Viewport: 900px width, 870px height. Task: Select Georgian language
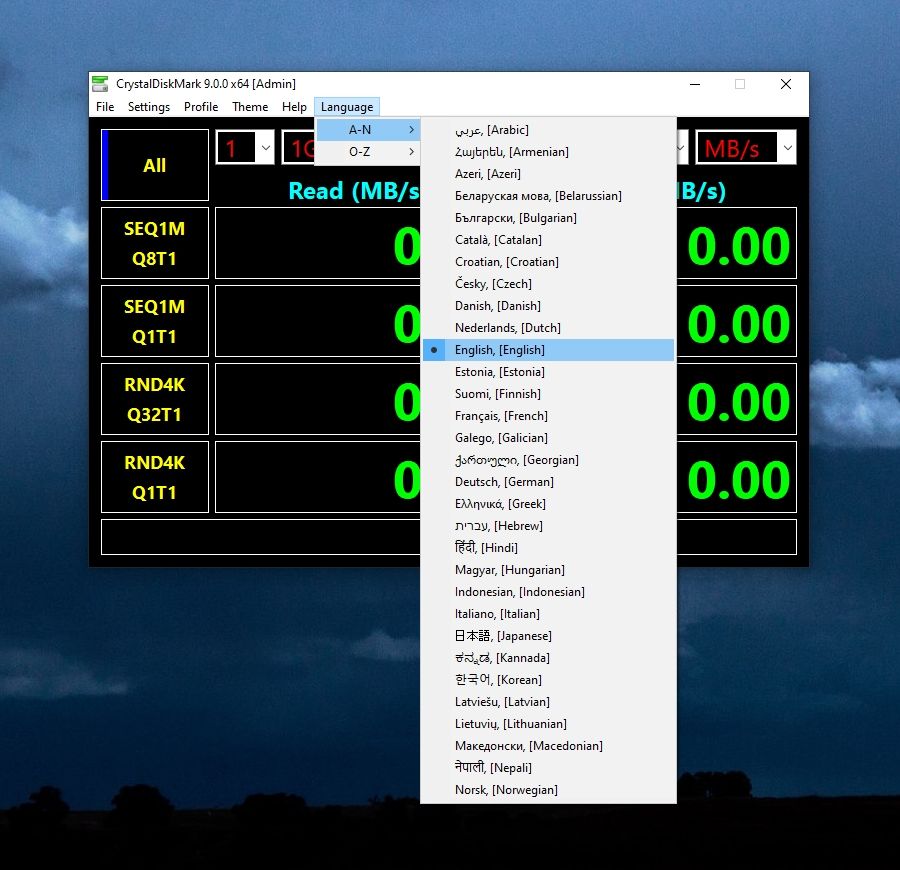coord(548,460)
